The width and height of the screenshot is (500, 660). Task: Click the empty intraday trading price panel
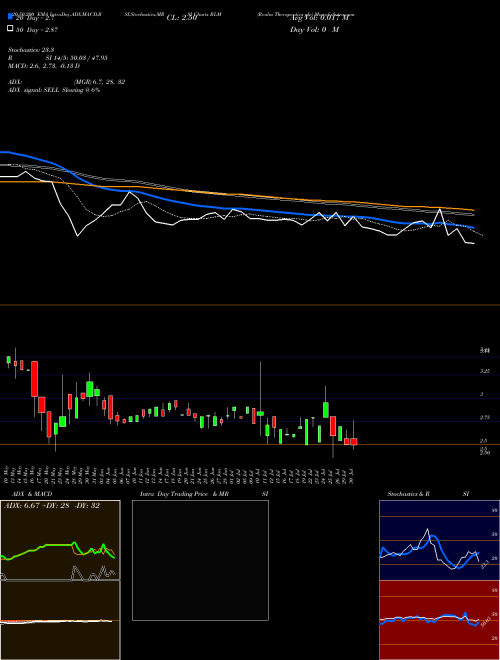(x=200, y=560)
